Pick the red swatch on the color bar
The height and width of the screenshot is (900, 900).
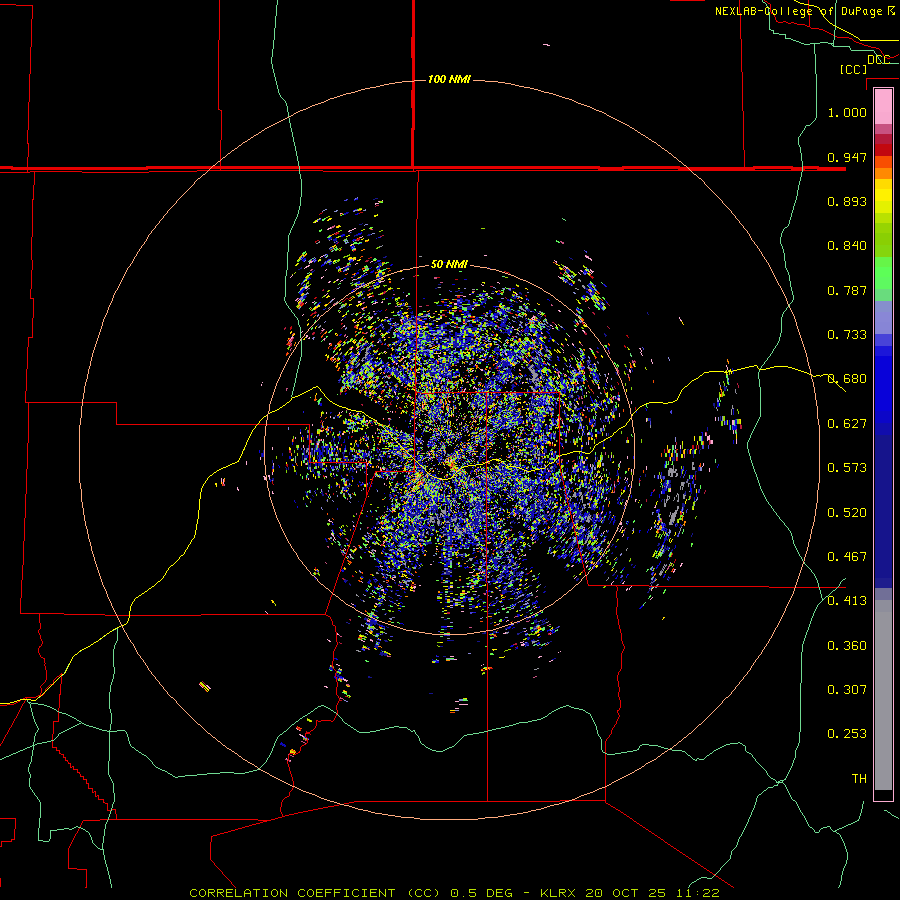coord(883,150)
